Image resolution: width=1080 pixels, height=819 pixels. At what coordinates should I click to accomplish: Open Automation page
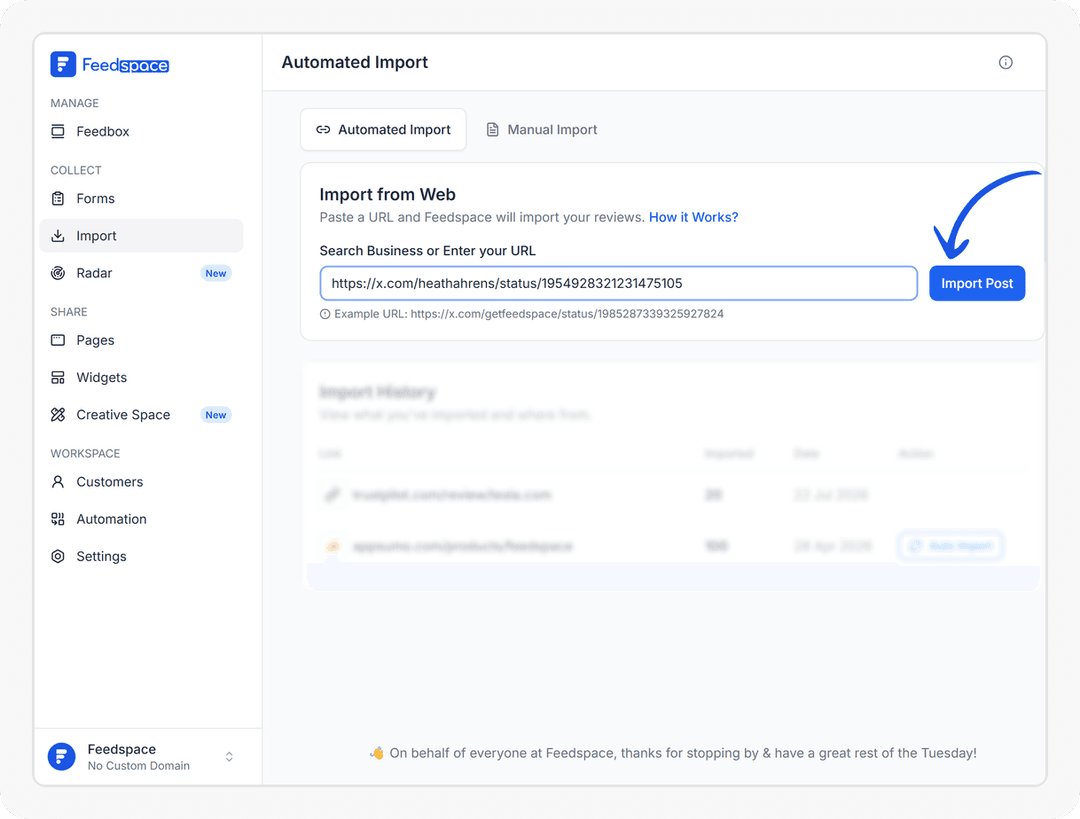pos(141,519)
